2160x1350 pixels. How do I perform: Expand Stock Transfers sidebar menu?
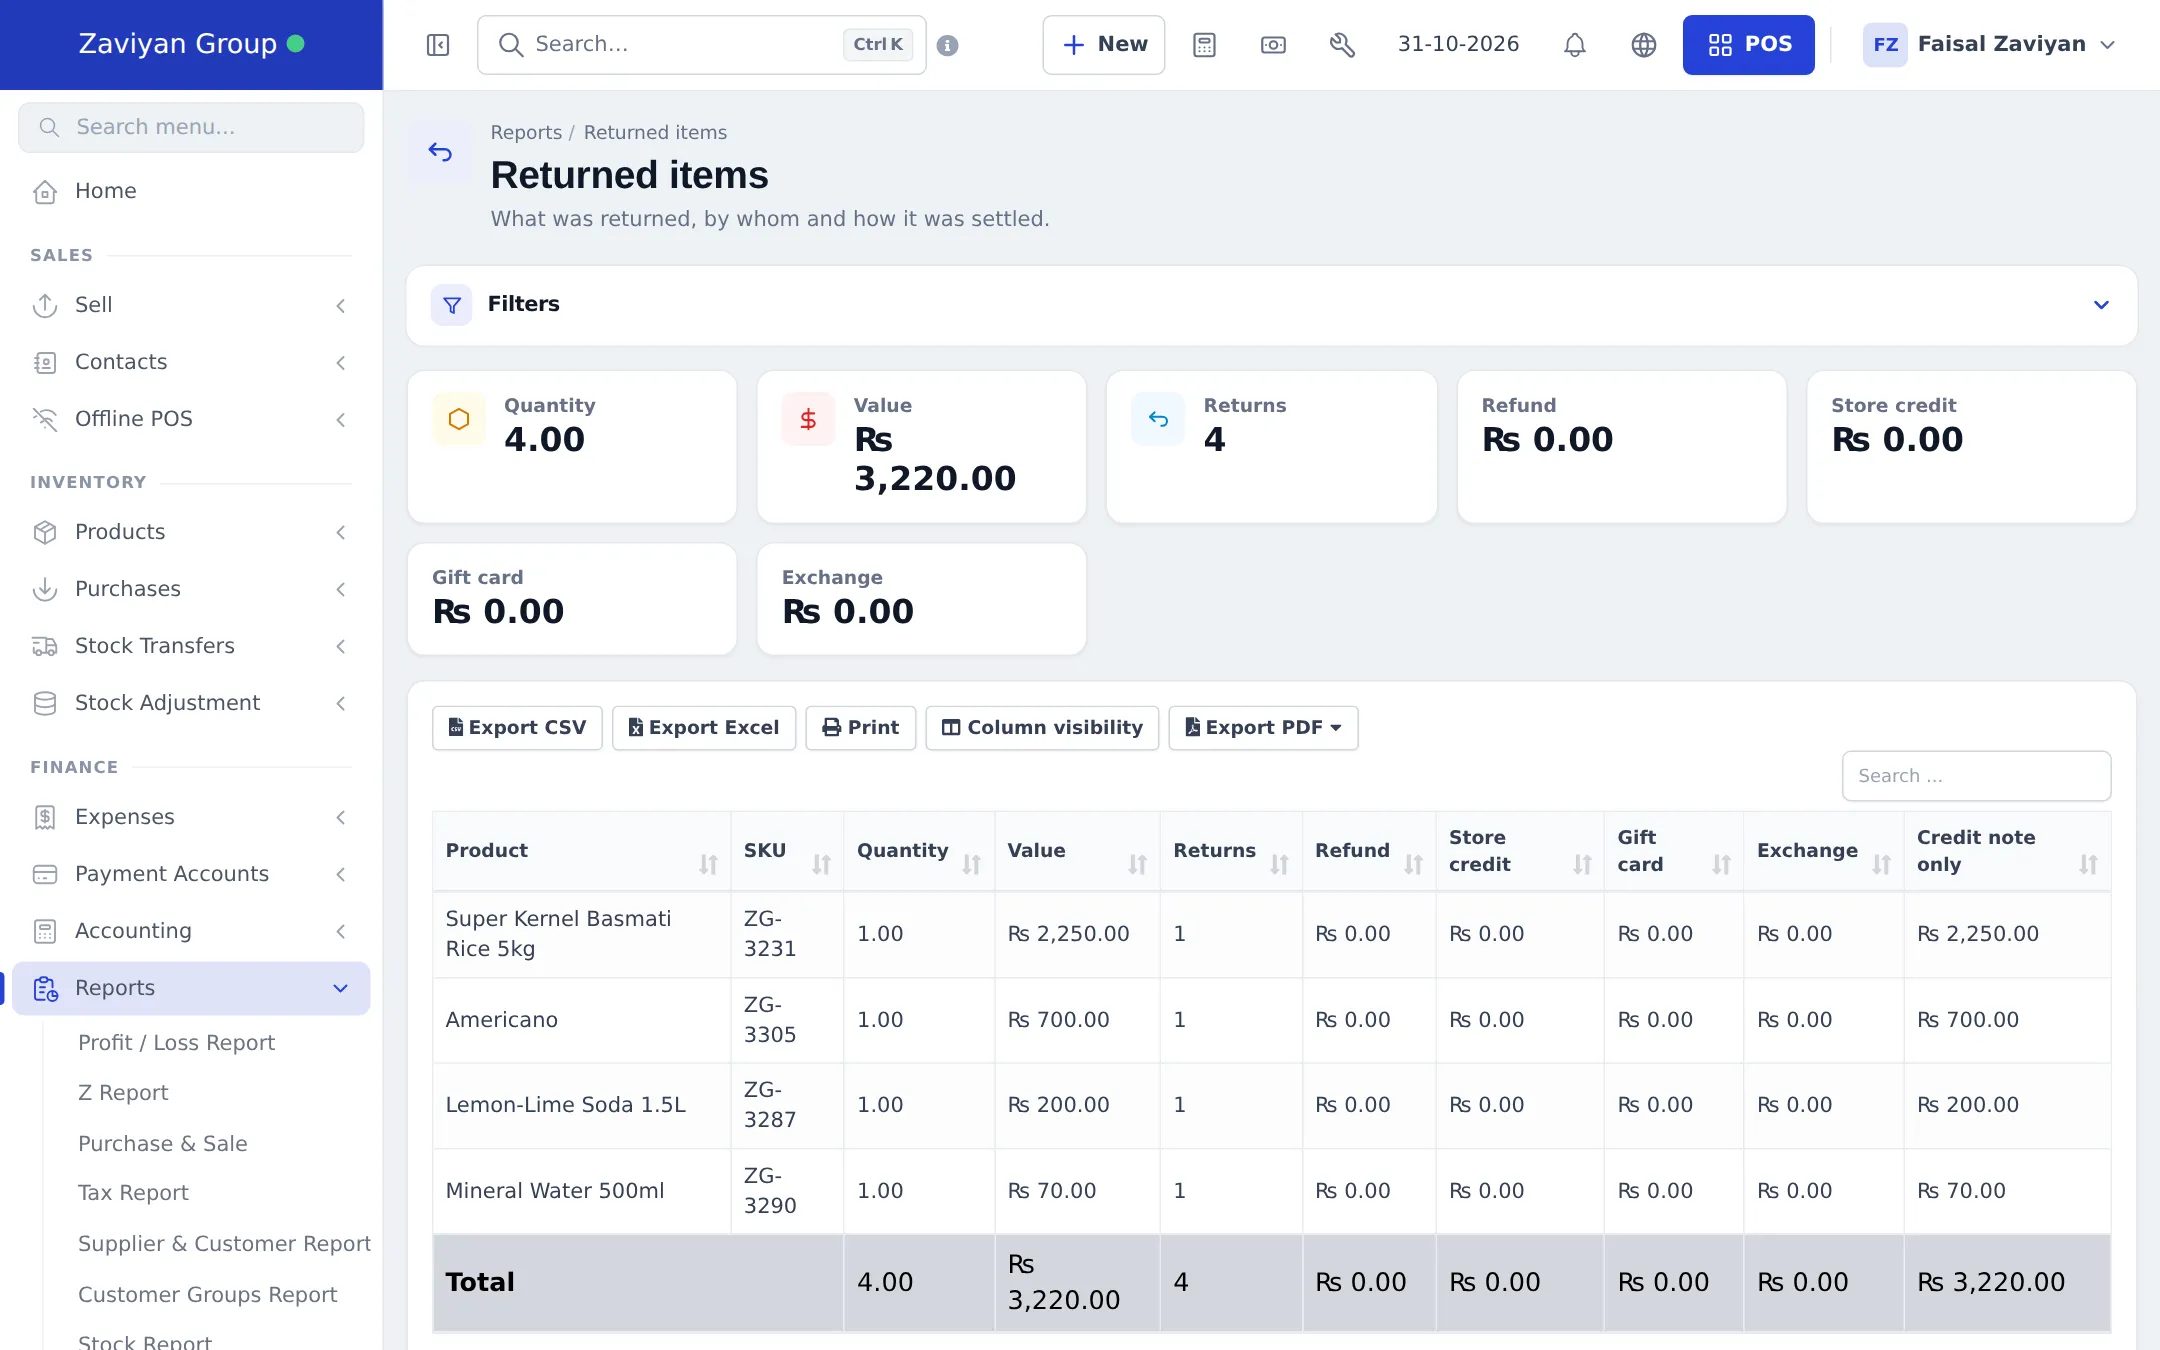(191, 646)
